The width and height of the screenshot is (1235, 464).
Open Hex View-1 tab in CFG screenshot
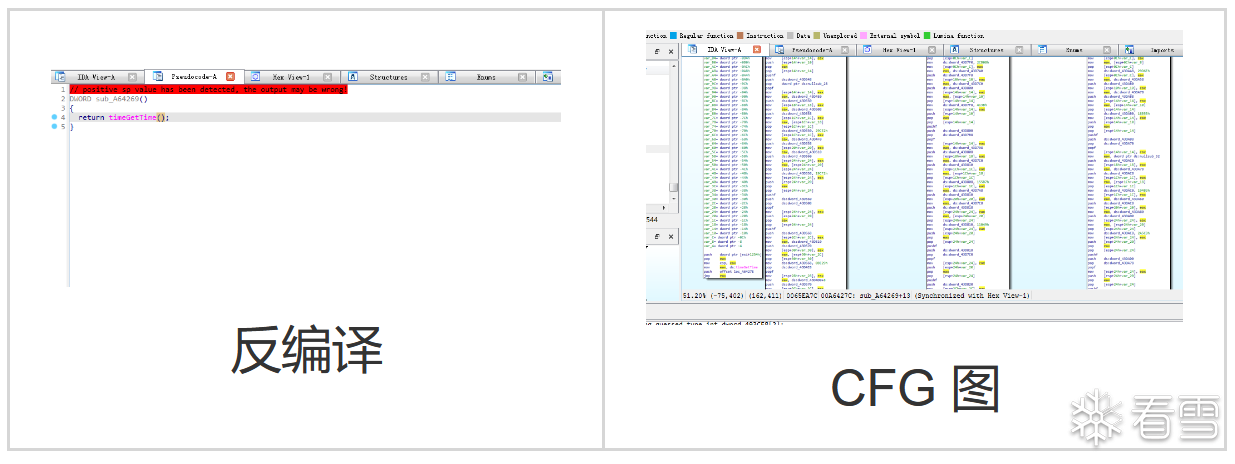pyautogui.click(x=899, y=49)
